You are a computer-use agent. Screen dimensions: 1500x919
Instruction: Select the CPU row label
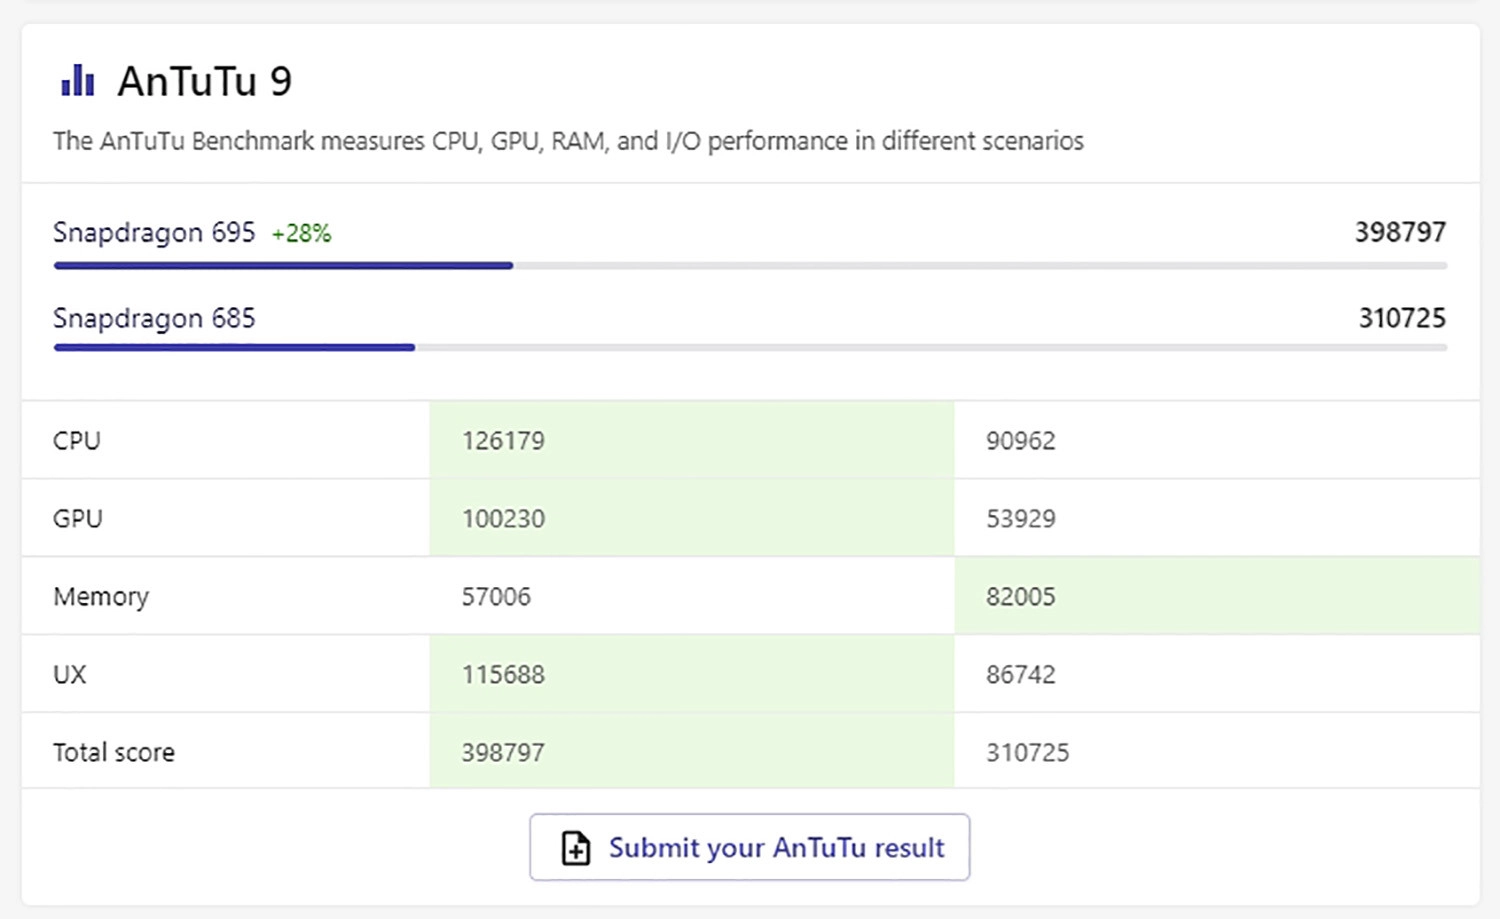77,441
